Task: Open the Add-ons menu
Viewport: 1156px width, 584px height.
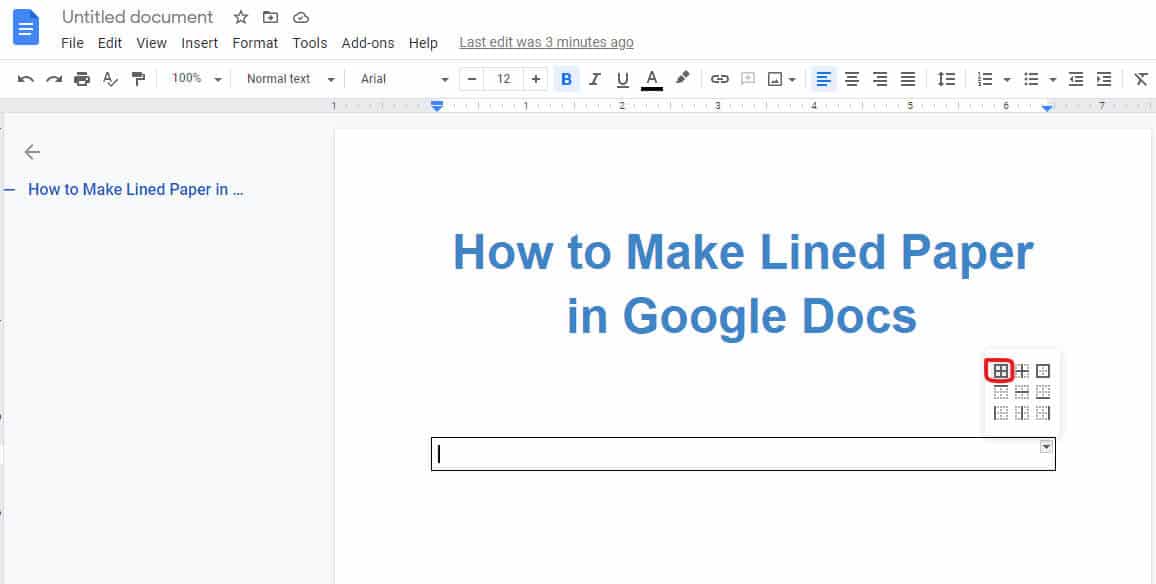Action: (368, 43)
